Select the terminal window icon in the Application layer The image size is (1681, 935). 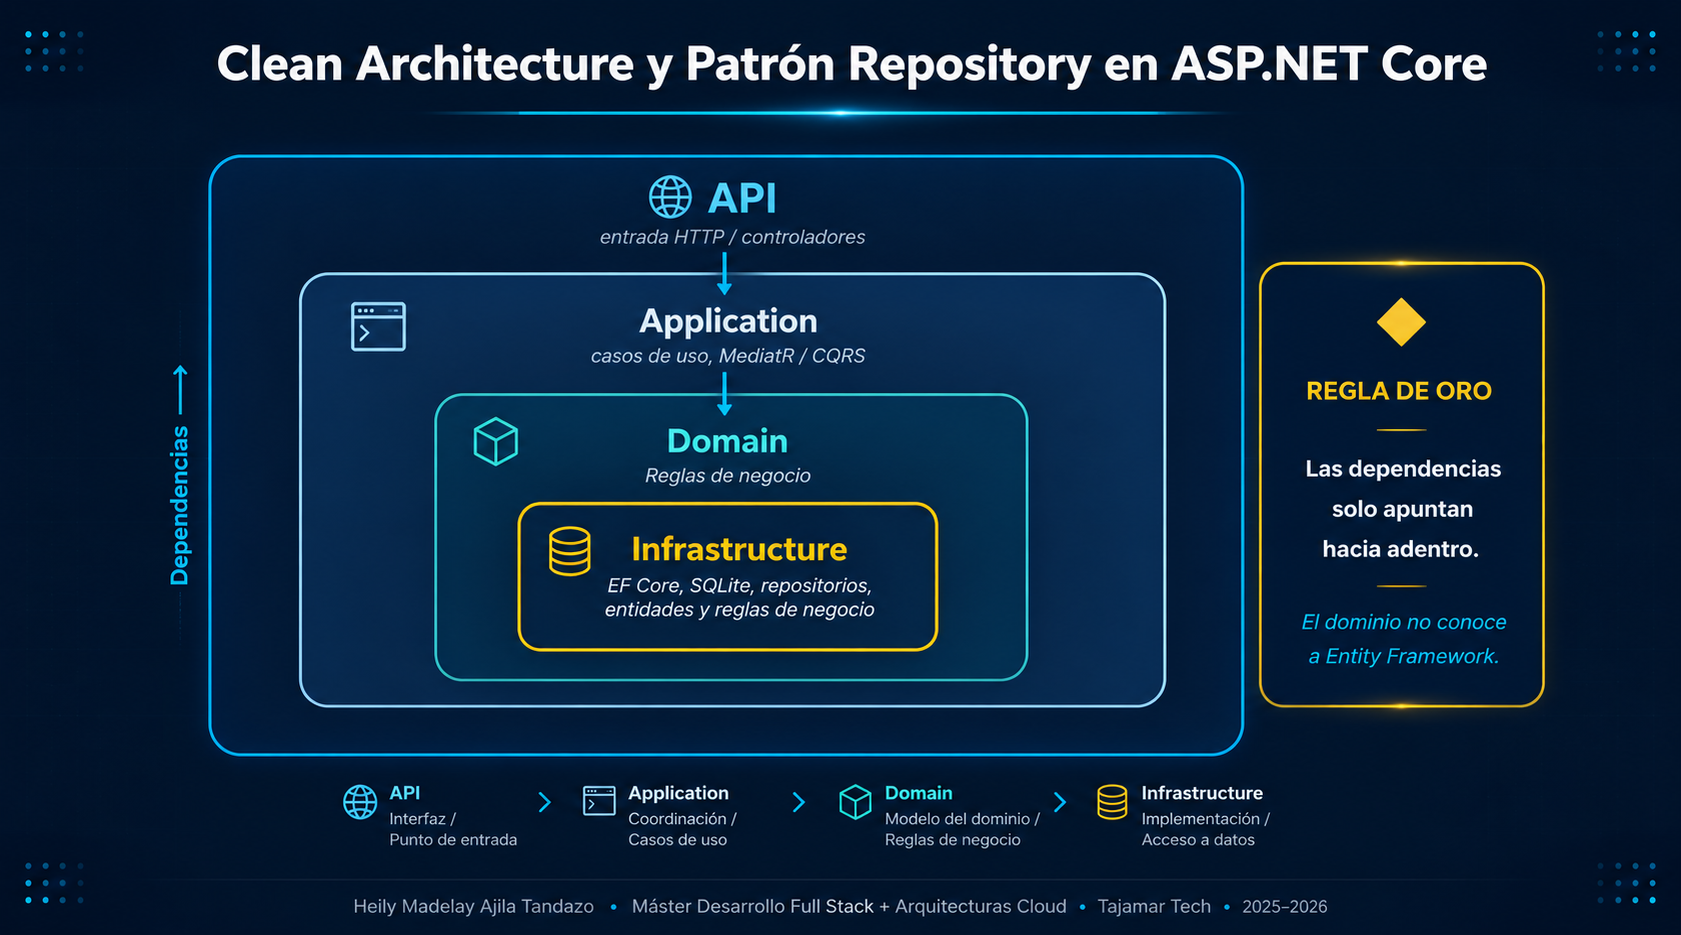(378, 326)
